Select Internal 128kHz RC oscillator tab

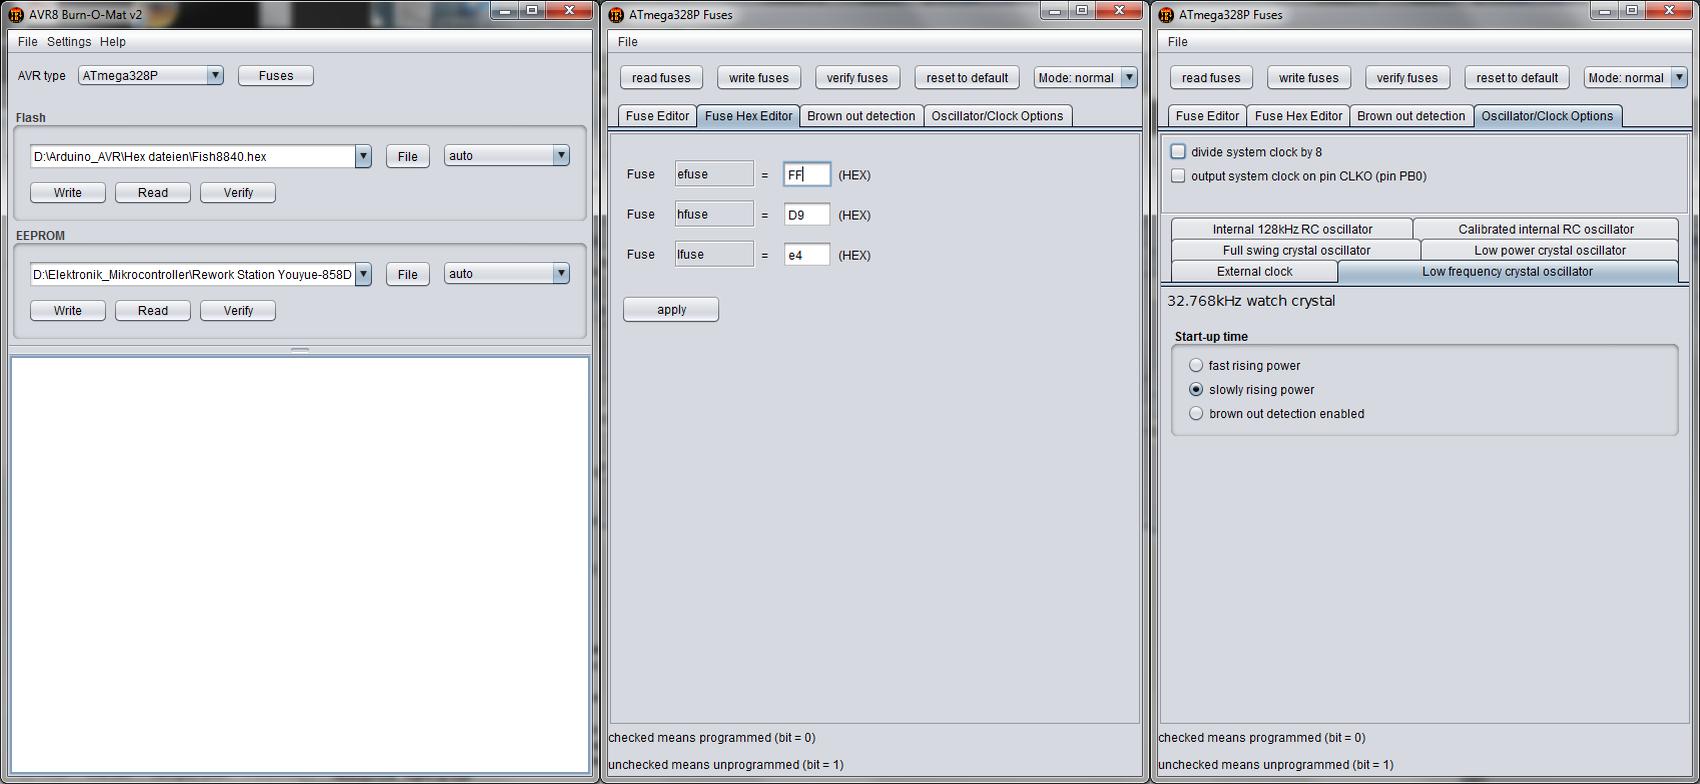point(1292,229)
